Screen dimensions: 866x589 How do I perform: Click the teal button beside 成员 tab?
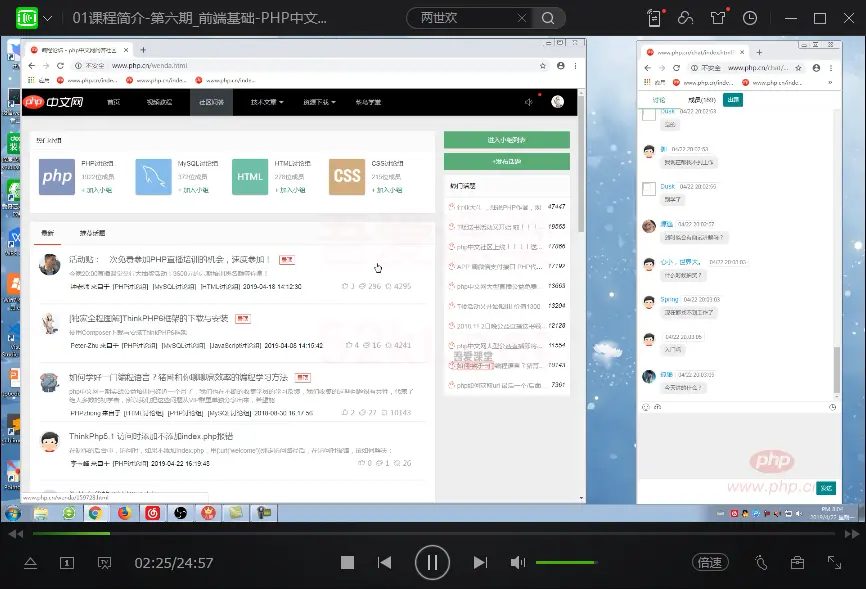coord(733,100)
